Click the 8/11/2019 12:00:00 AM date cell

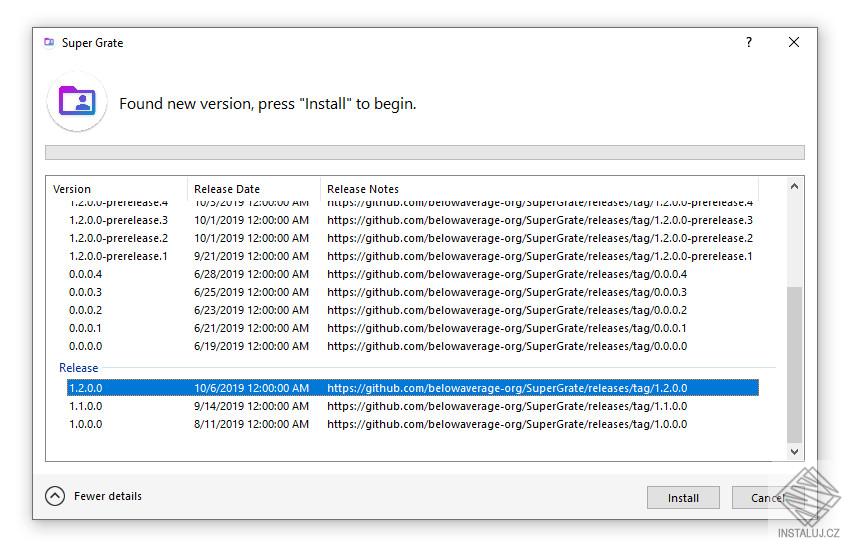(x=251, y=424)
